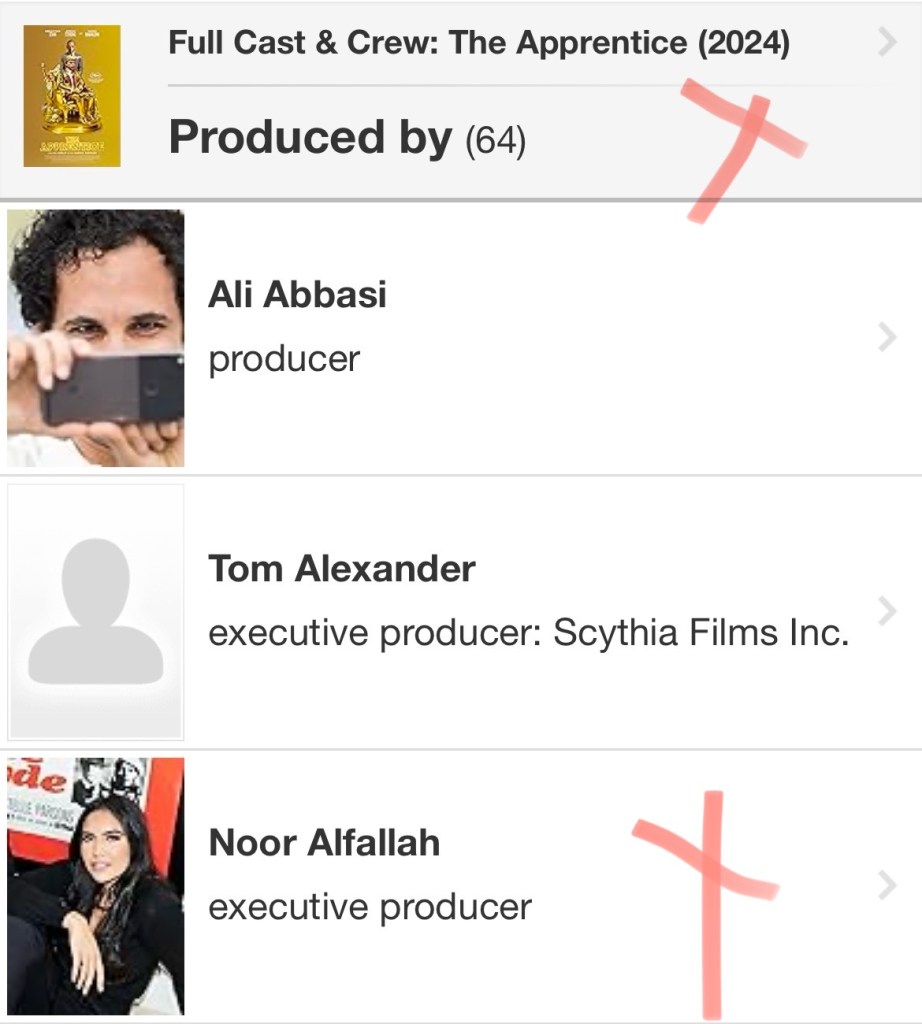The width and height of the screenshot is (922, 1024).
Task: Tap Tom Alexander's placeholder avatar icon
Action: (x=96, y=610)
